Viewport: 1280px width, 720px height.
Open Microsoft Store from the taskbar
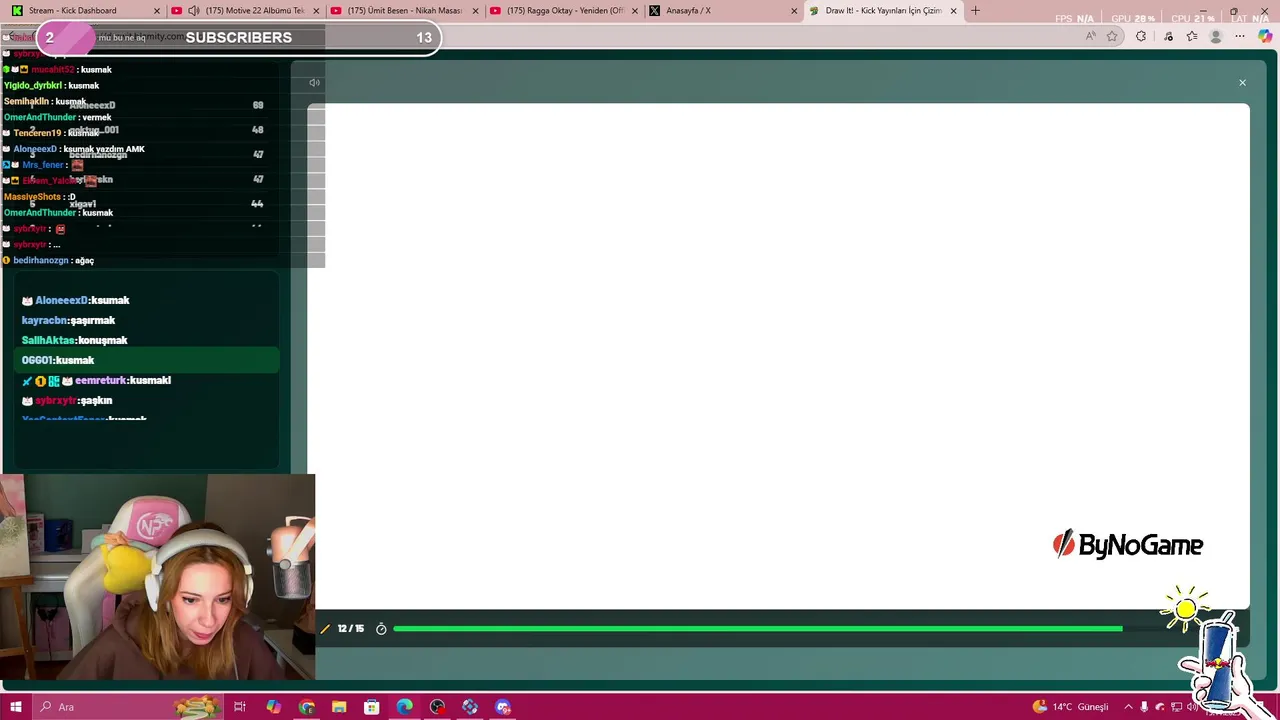pyautogui.click(x=371, y=707)
